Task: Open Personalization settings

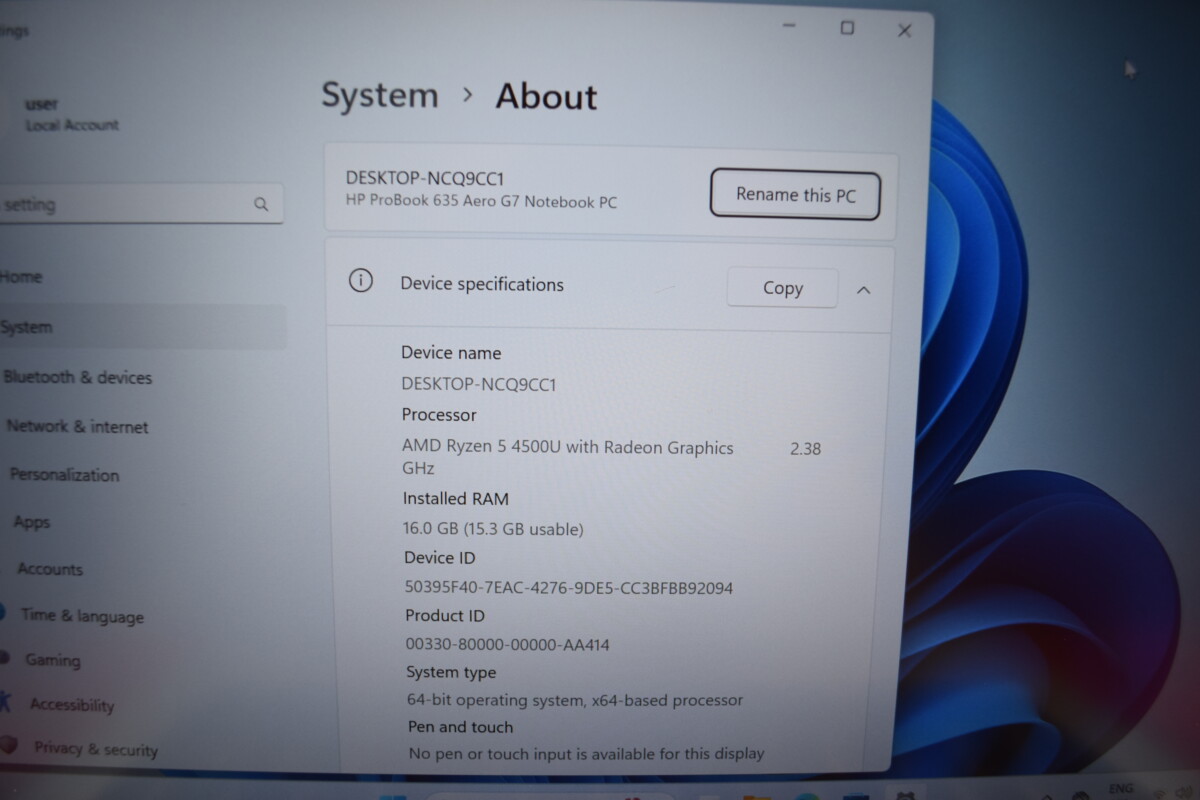Action: [x=64, y=475]
